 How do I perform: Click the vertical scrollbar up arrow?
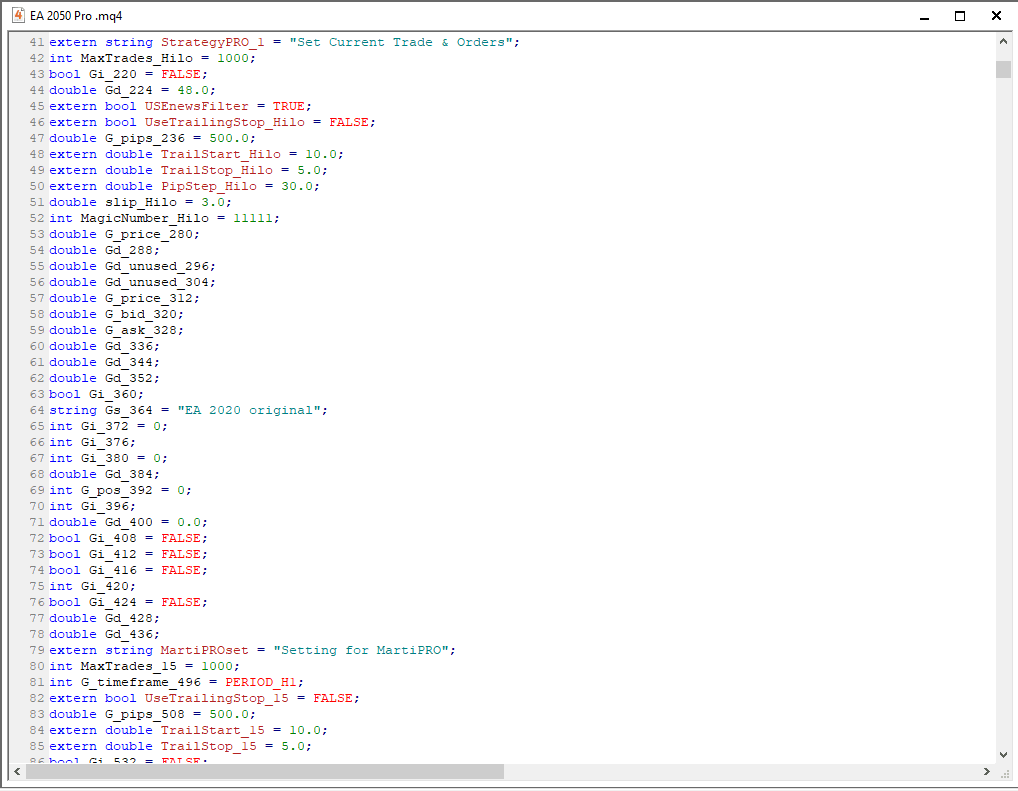[1003, 42]
